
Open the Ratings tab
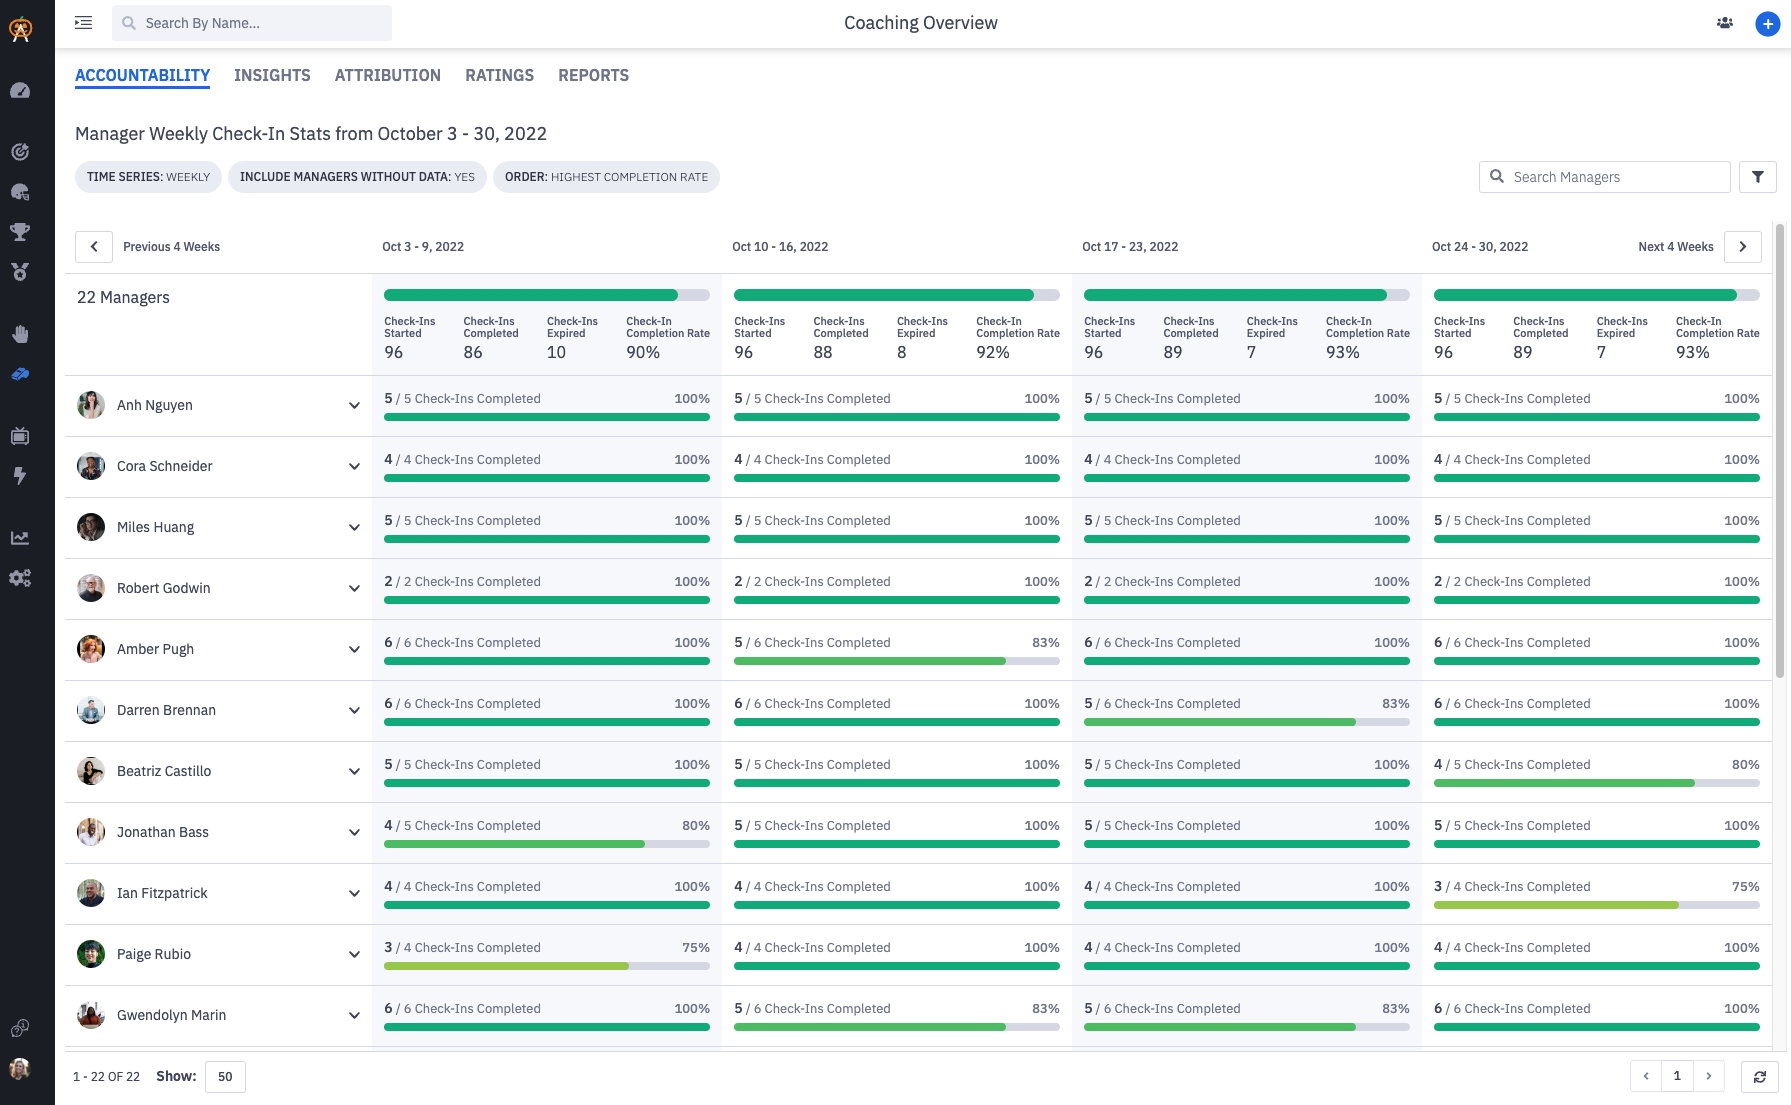[x=498, y=75]
